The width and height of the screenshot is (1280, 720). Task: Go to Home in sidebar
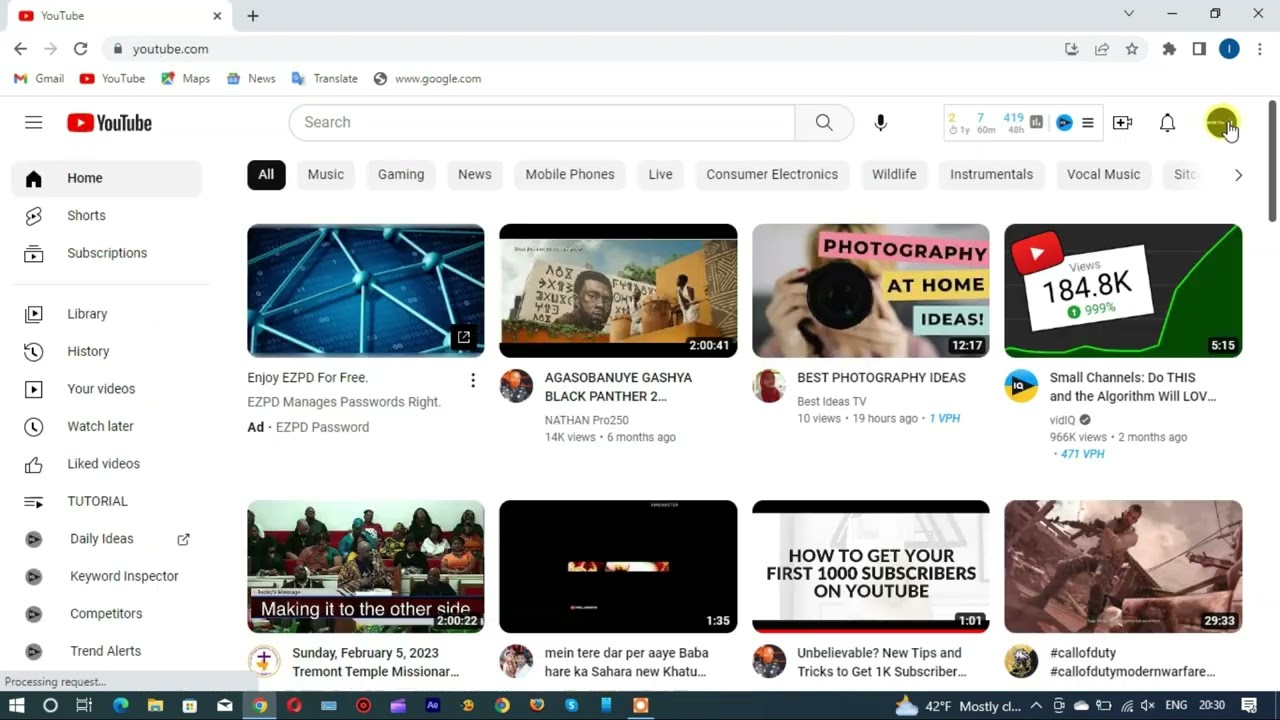tap(107, 178)
